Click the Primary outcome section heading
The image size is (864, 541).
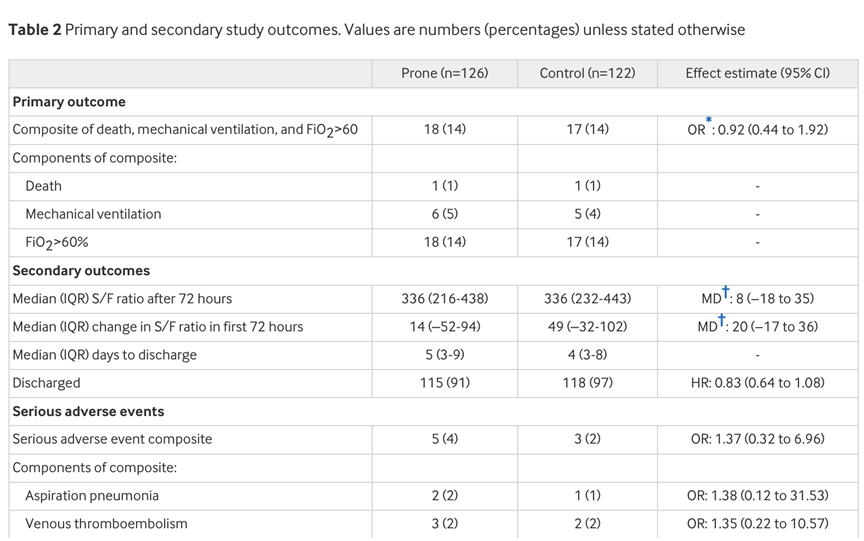click(x=69, y=102)
